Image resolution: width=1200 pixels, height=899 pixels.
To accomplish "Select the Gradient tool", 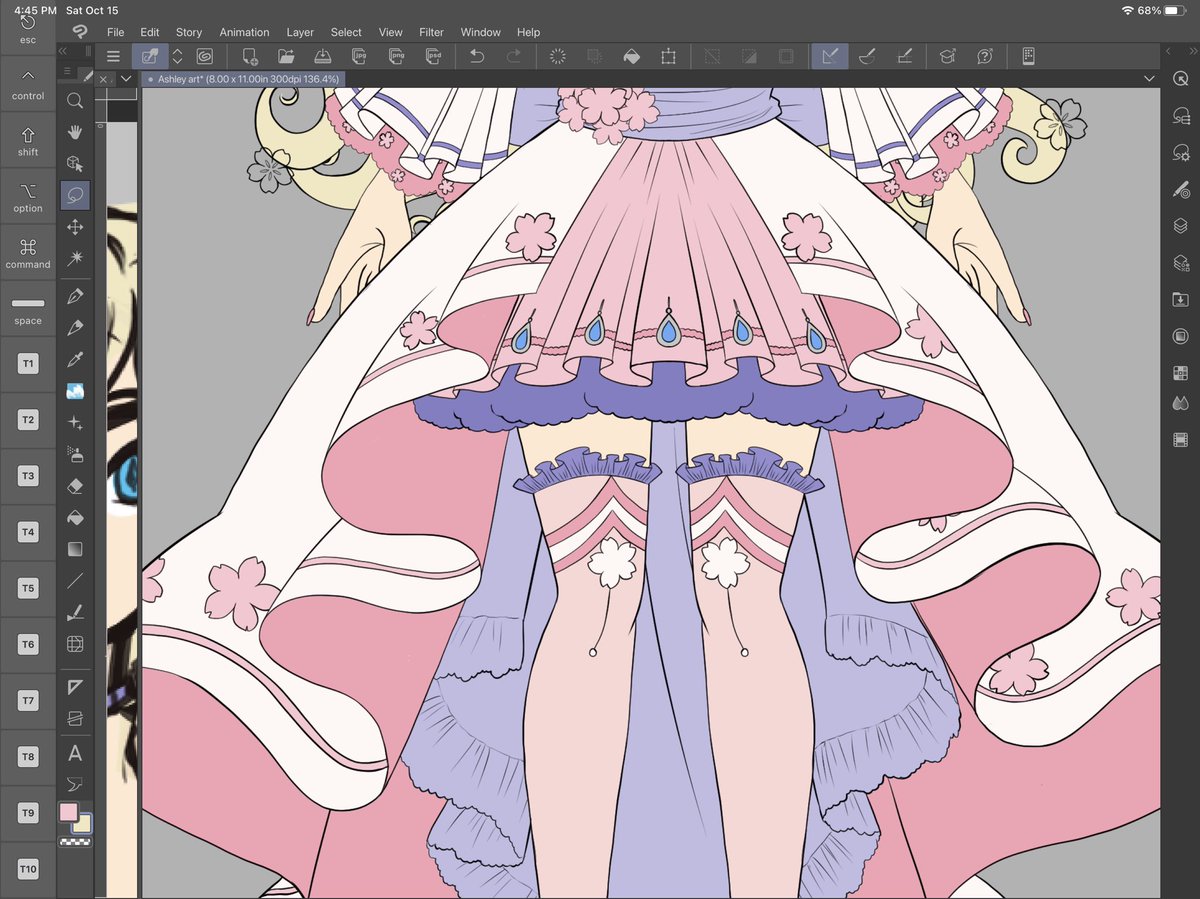I will coord(75,549).
